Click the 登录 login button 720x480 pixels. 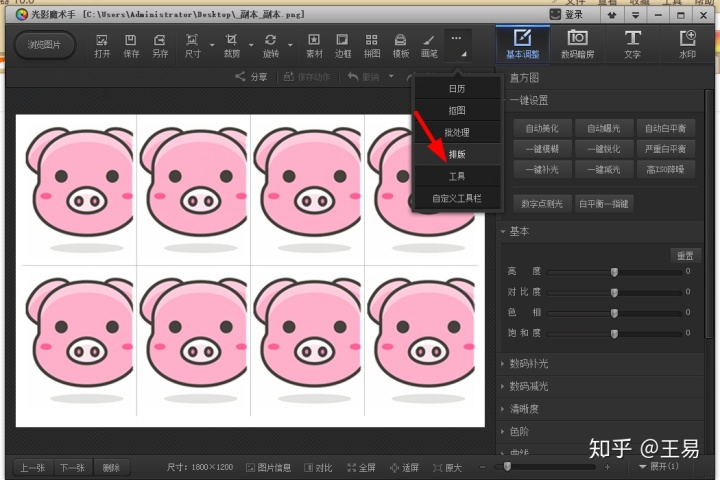567,15
